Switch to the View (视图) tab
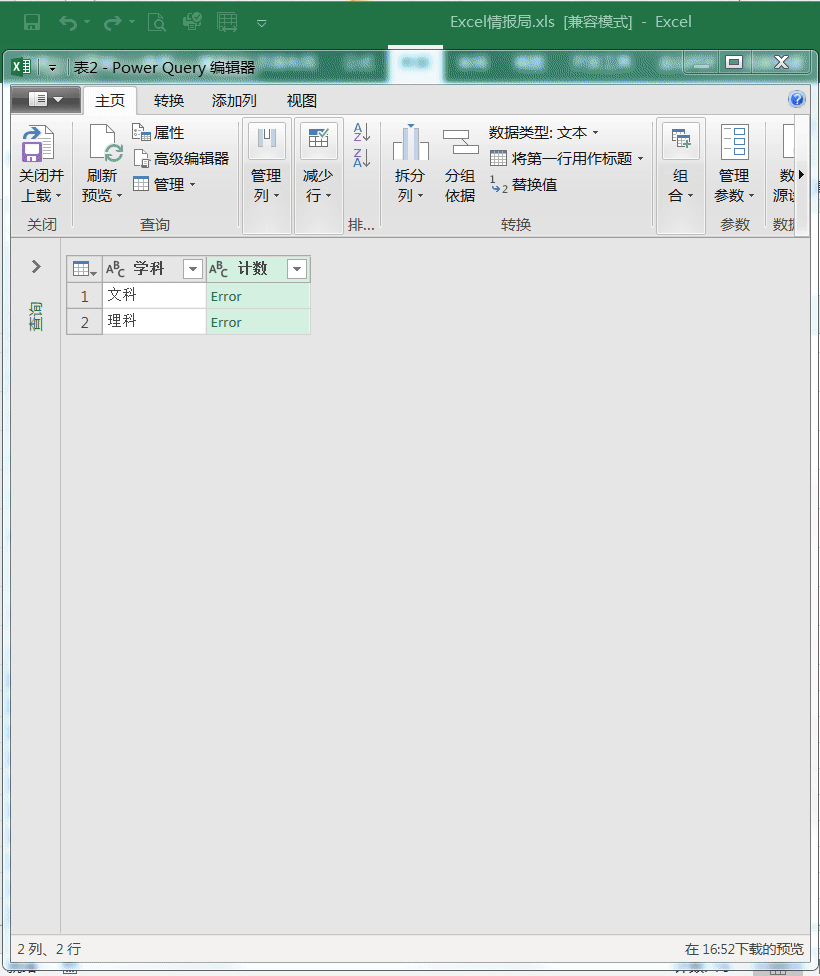This screenshot has height=976, width=820. coord(301,100)
